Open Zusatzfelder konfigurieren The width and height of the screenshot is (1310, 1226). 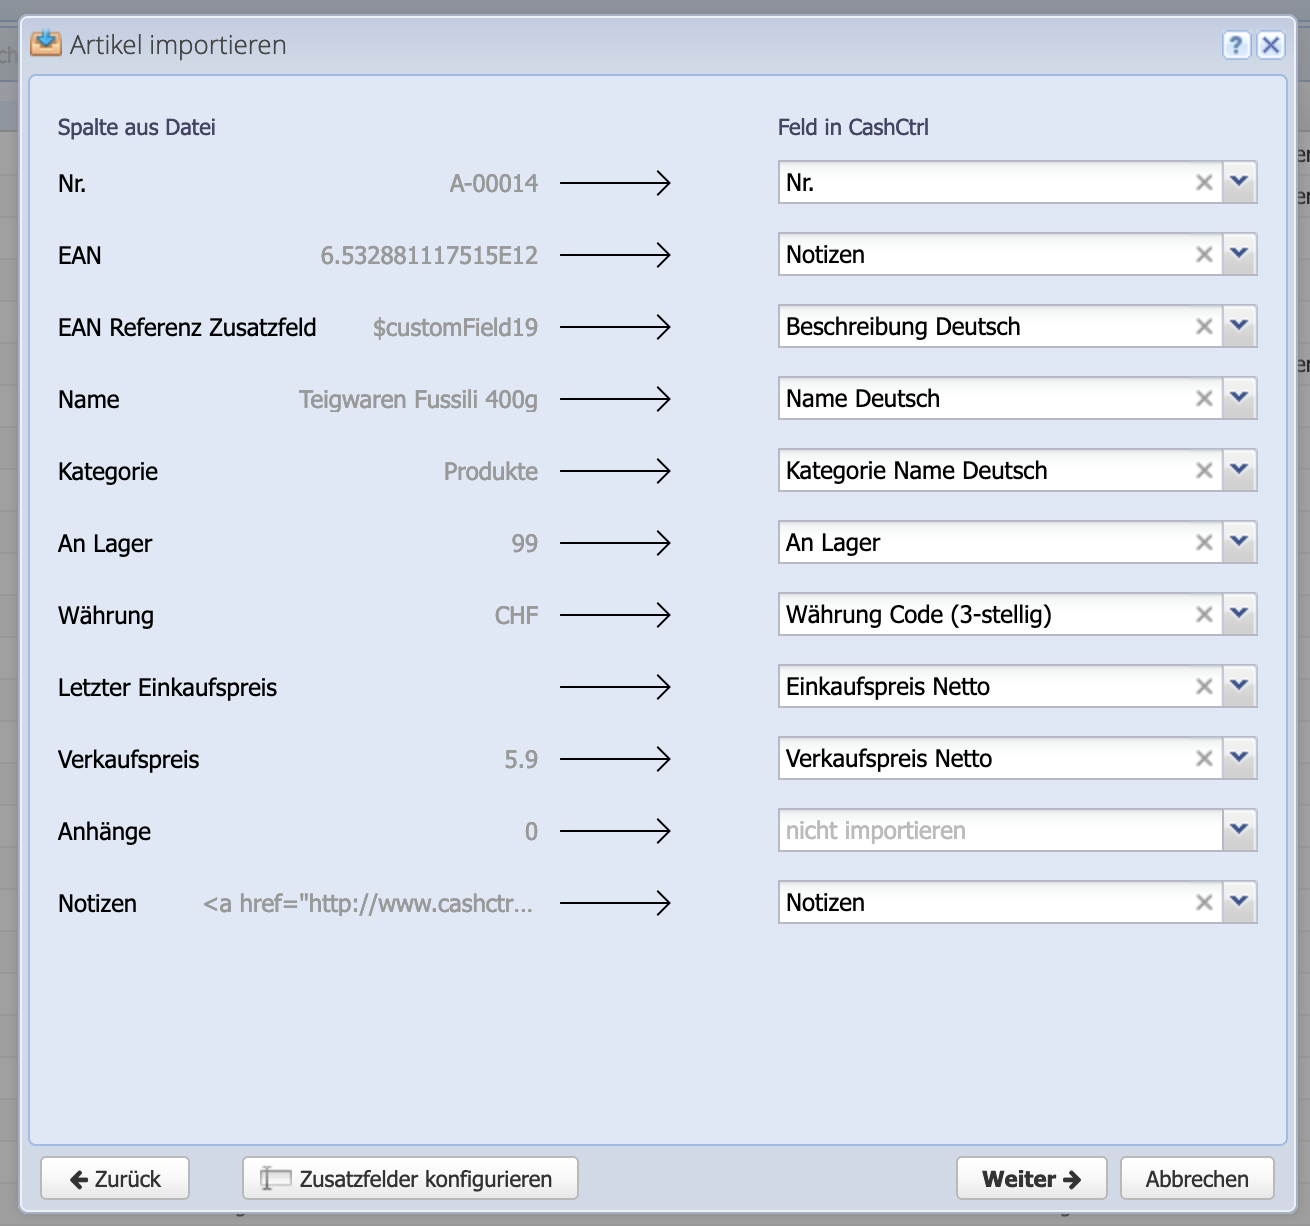click(x=410, y=1178)
